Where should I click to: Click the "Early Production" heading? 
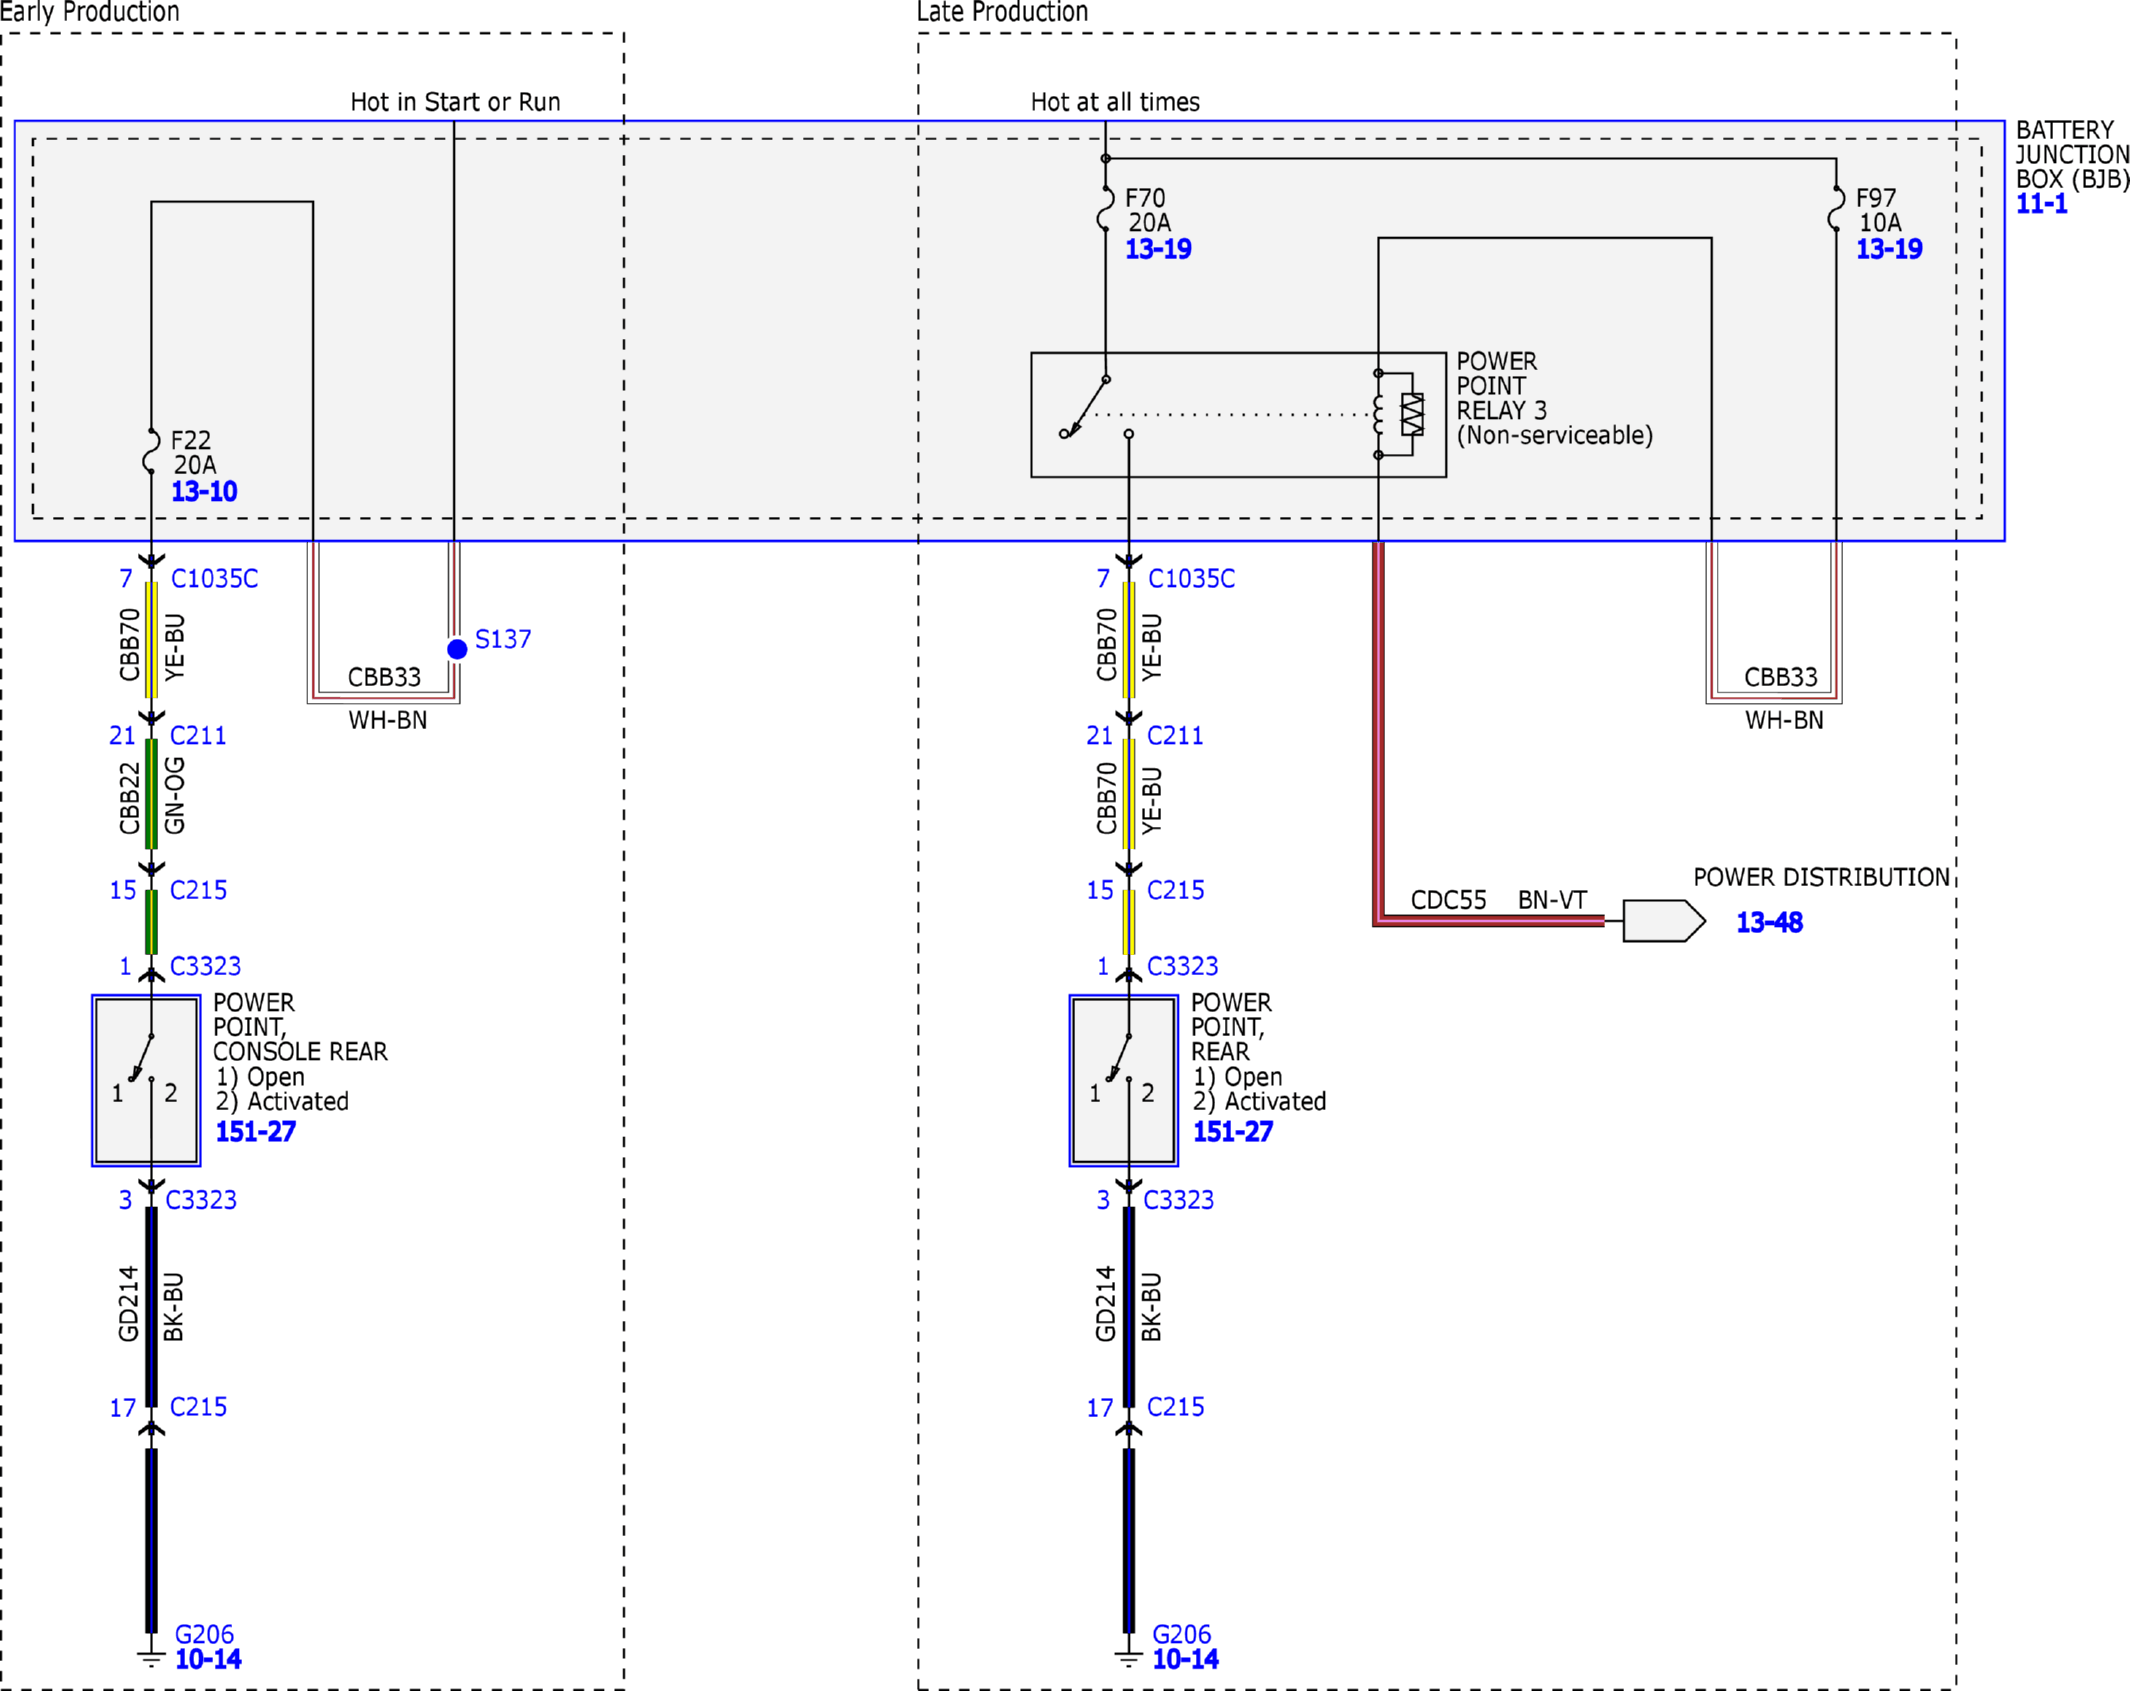point(90,12)
